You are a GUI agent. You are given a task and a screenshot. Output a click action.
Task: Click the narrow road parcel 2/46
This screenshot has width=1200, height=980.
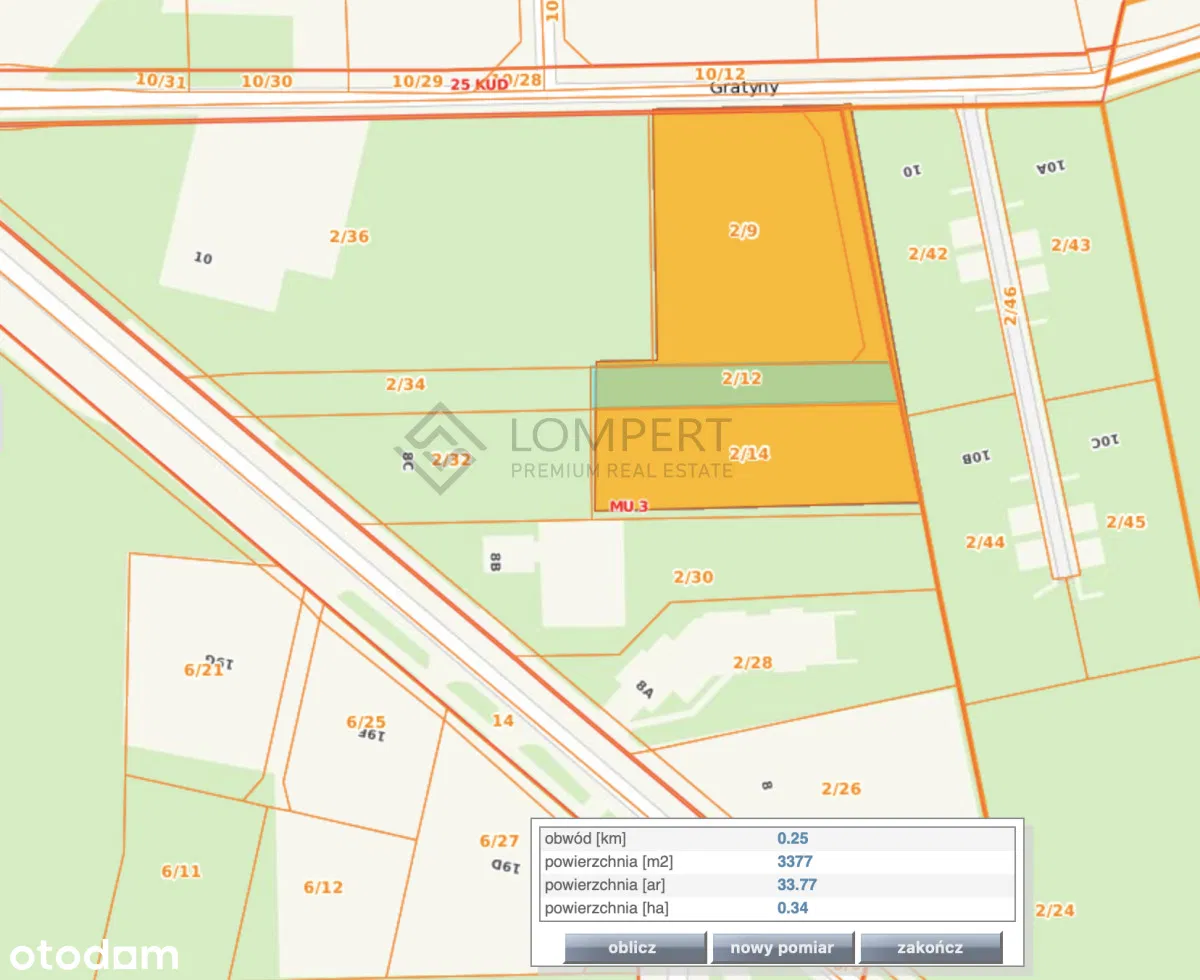(1011, 305)
